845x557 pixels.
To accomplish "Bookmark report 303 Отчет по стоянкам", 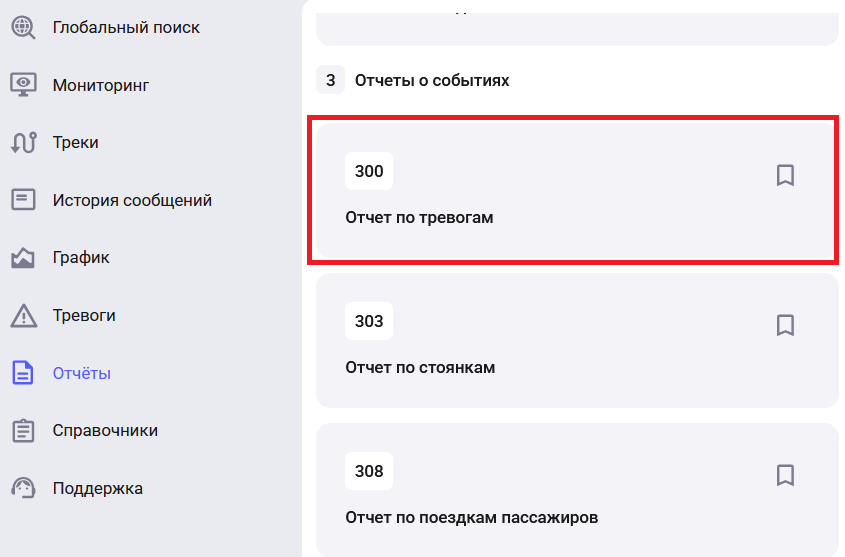I will (x=785, y=325).
